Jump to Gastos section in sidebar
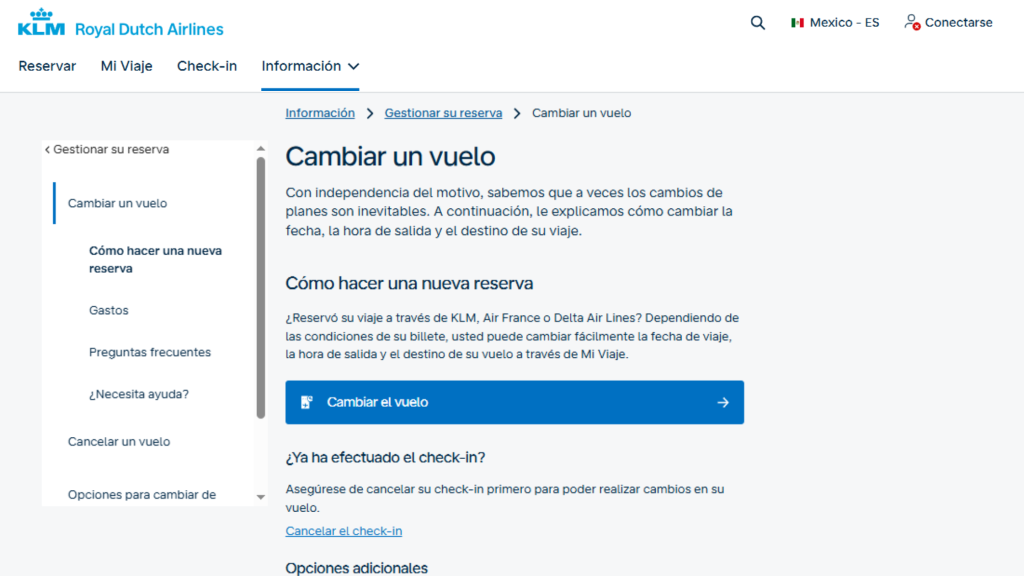 pos(108,310)
